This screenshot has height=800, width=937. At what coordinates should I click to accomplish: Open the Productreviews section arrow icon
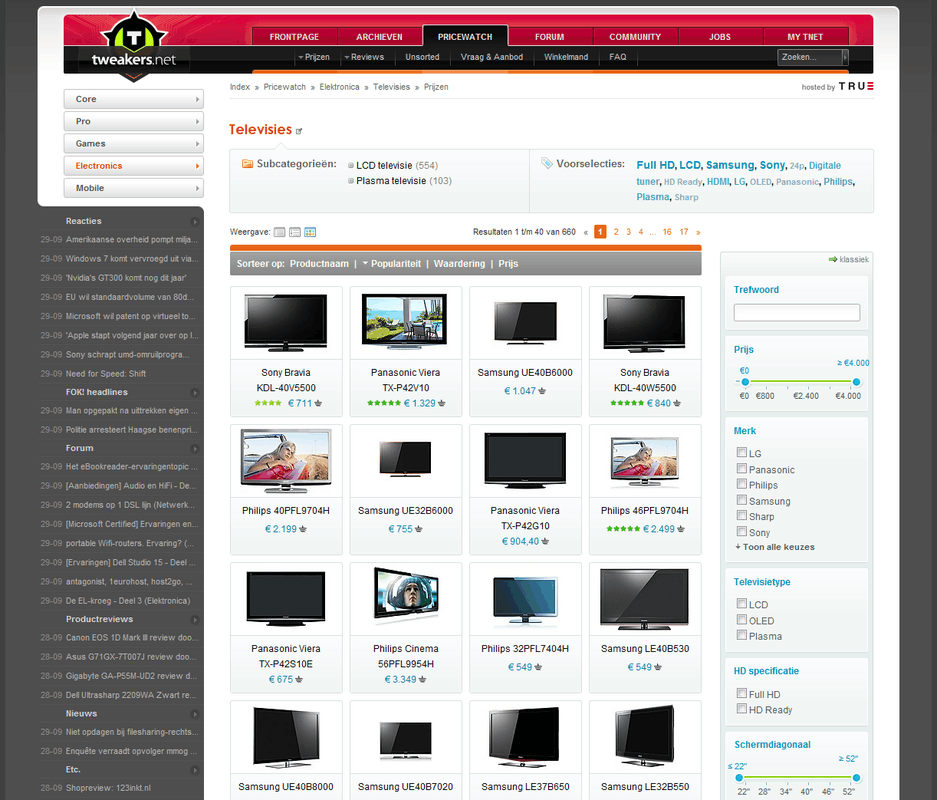[x=195, y=620]
